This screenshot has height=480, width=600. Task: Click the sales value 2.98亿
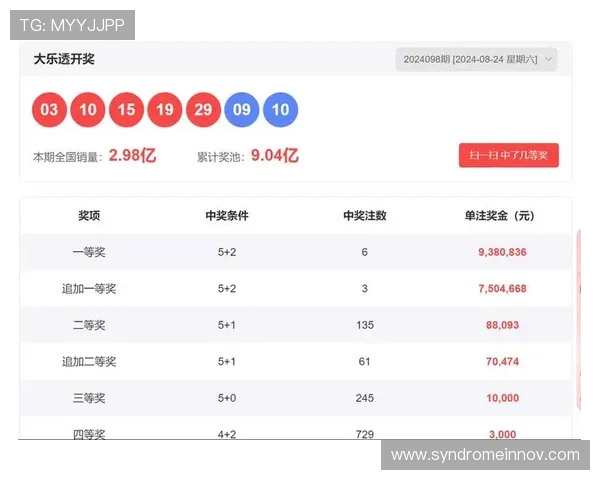pos(132,155)
